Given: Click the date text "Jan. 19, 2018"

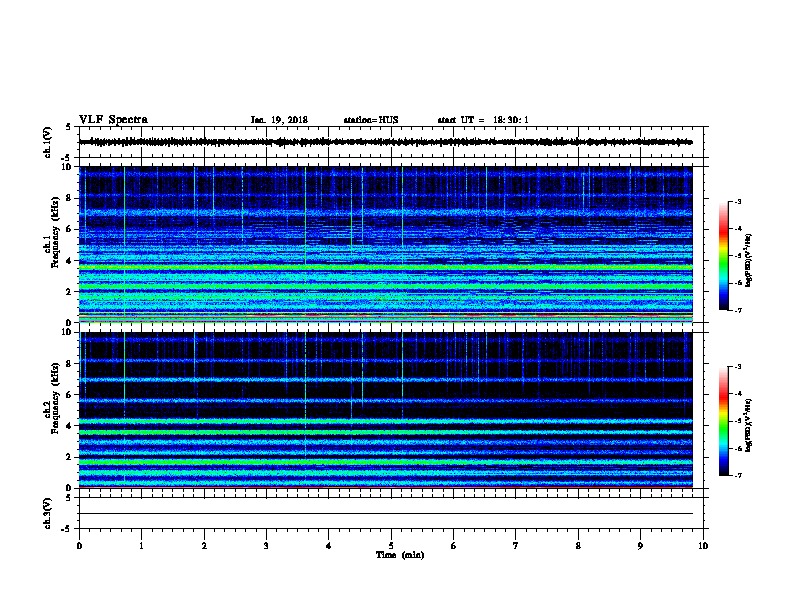Looking at the screenshot, I should pyautogui.click(x=279, y=120).
